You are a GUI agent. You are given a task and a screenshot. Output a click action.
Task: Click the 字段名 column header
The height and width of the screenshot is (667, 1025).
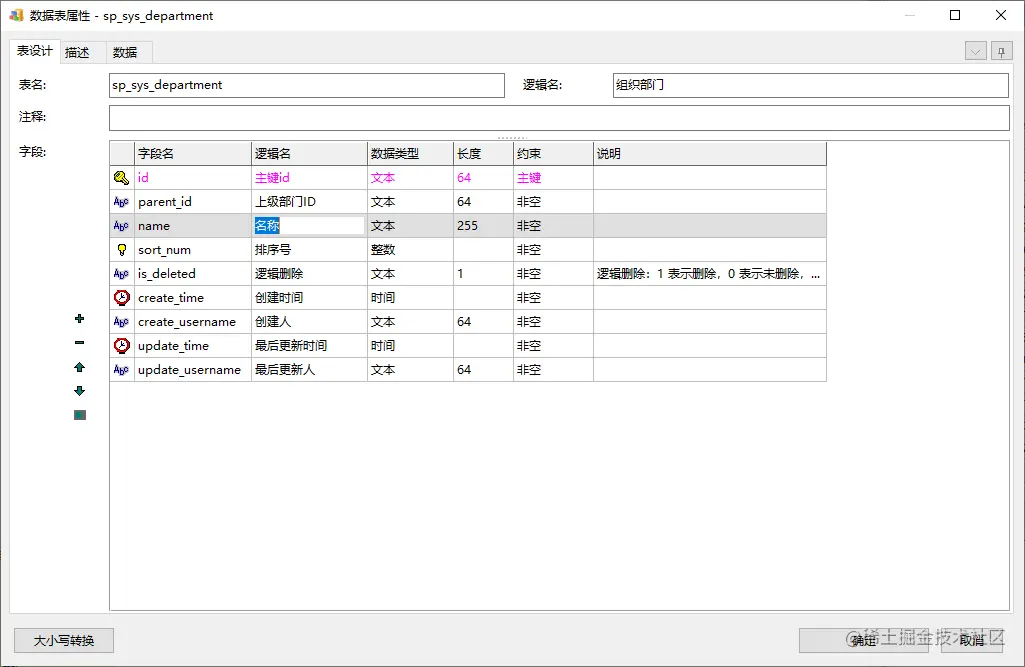(193, 154)
